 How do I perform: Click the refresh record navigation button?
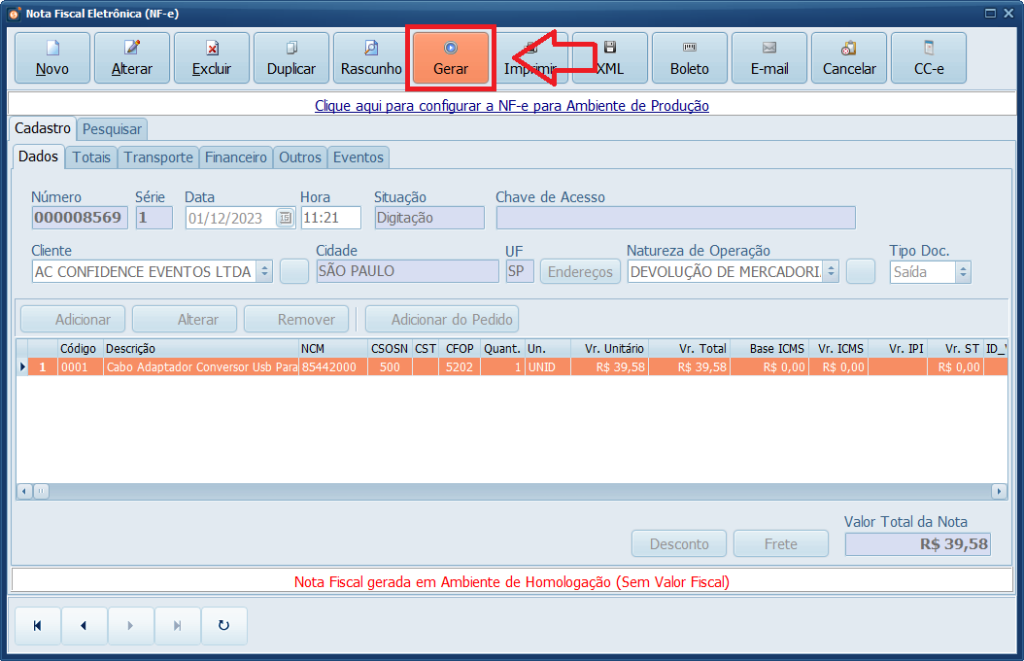(x=224, y=626)
